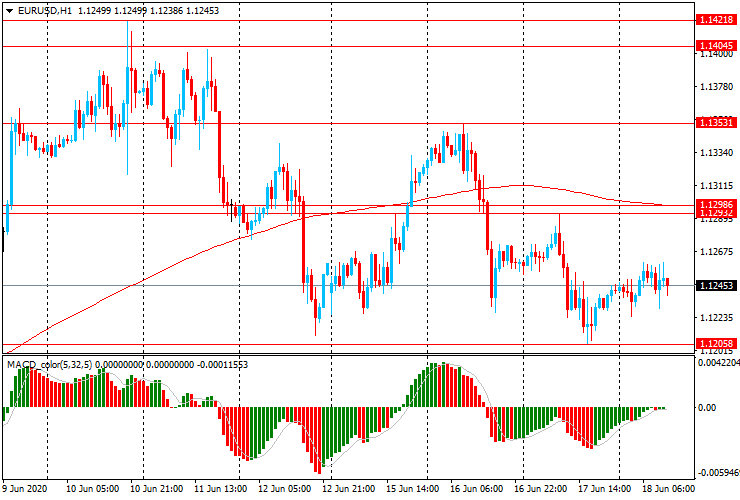Click the 1.12235 price axis value
Screen dimensions: 740x500
(x=716, y=318)
